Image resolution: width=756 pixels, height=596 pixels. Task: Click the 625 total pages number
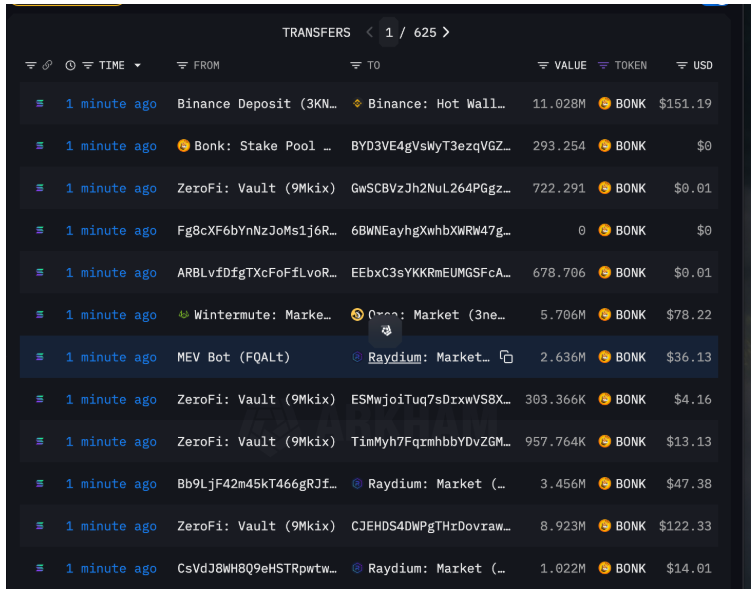pos(425,32)
